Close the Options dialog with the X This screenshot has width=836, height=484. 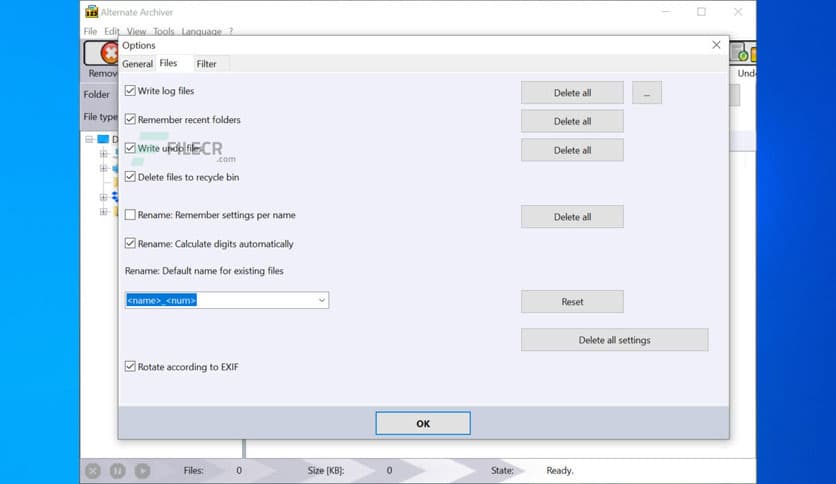pos(716,45)
